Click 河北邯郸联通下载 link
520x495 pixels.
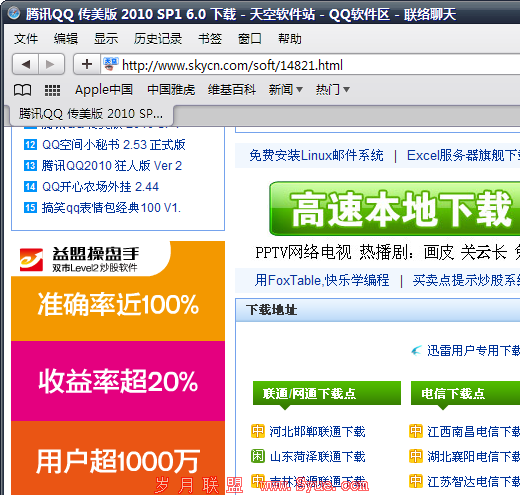(x=318, y=431)
